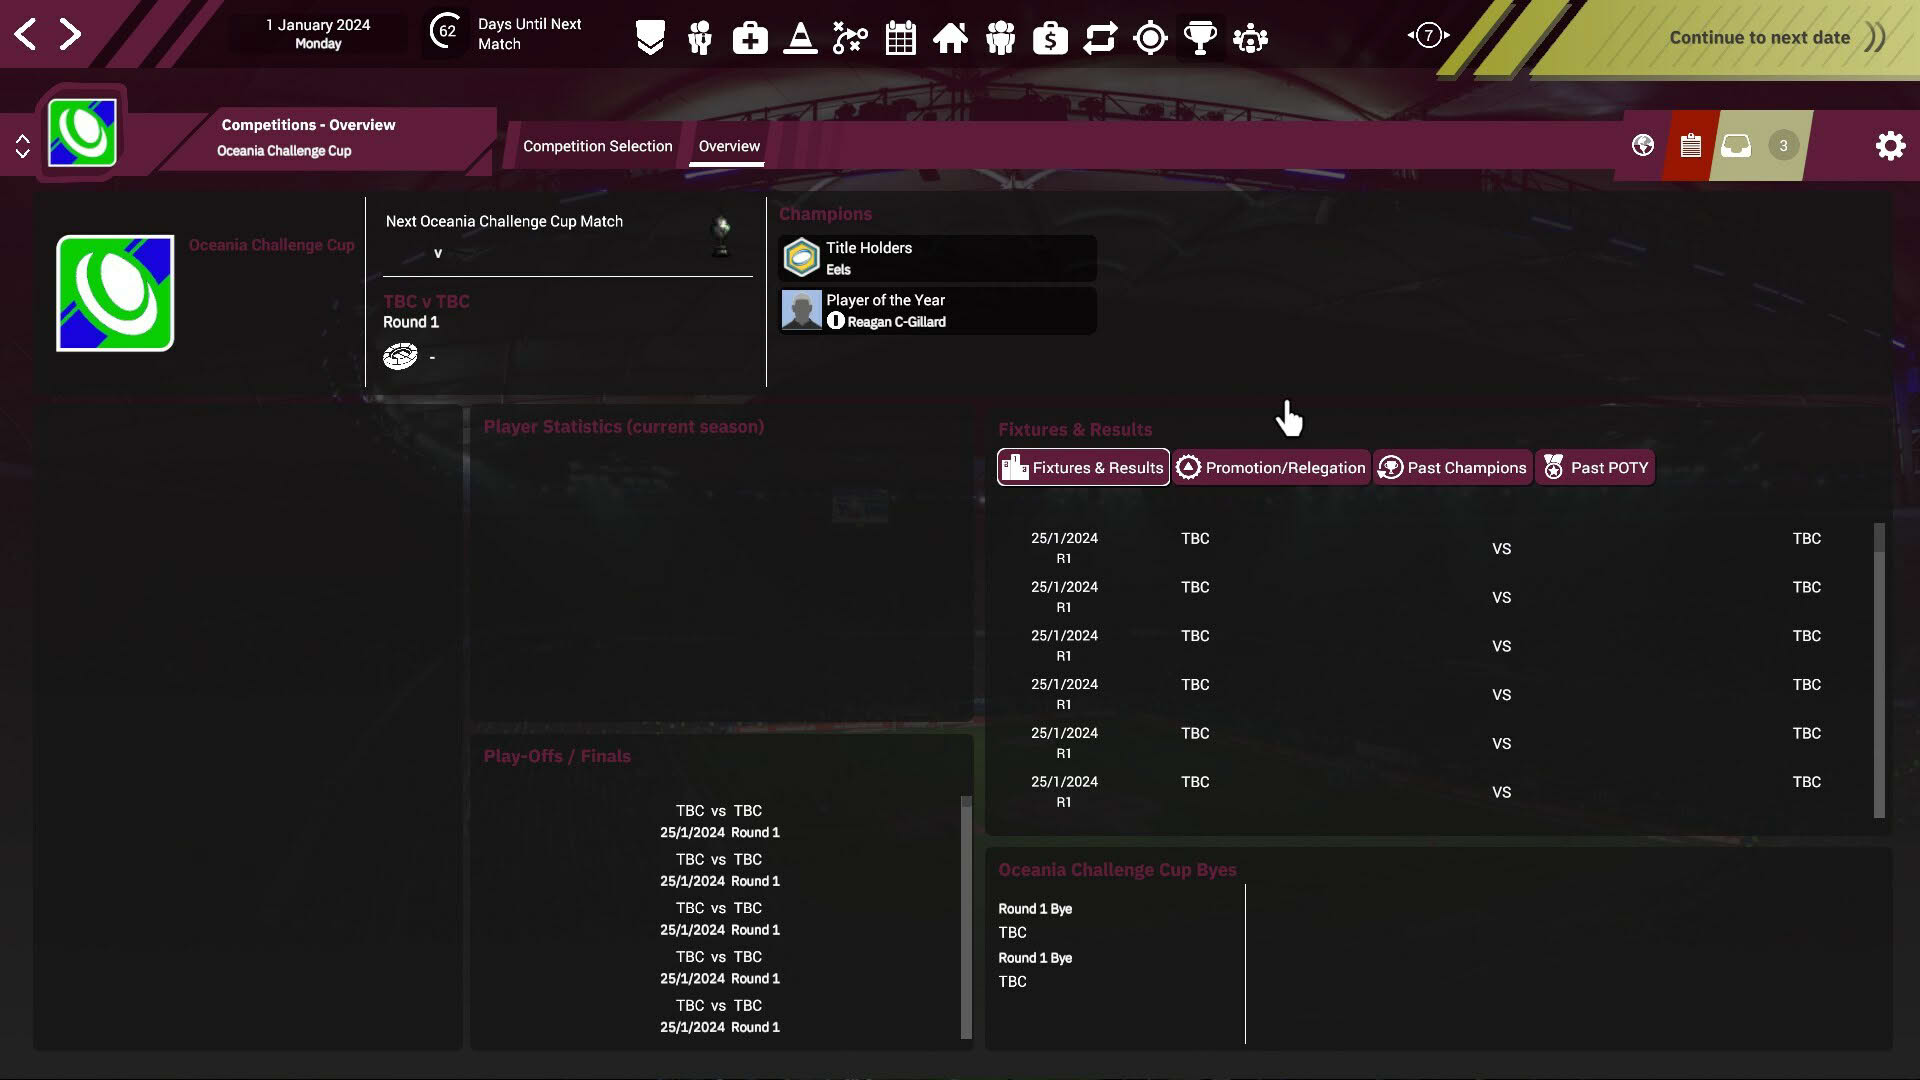Go forward with the right arrow

70,35
